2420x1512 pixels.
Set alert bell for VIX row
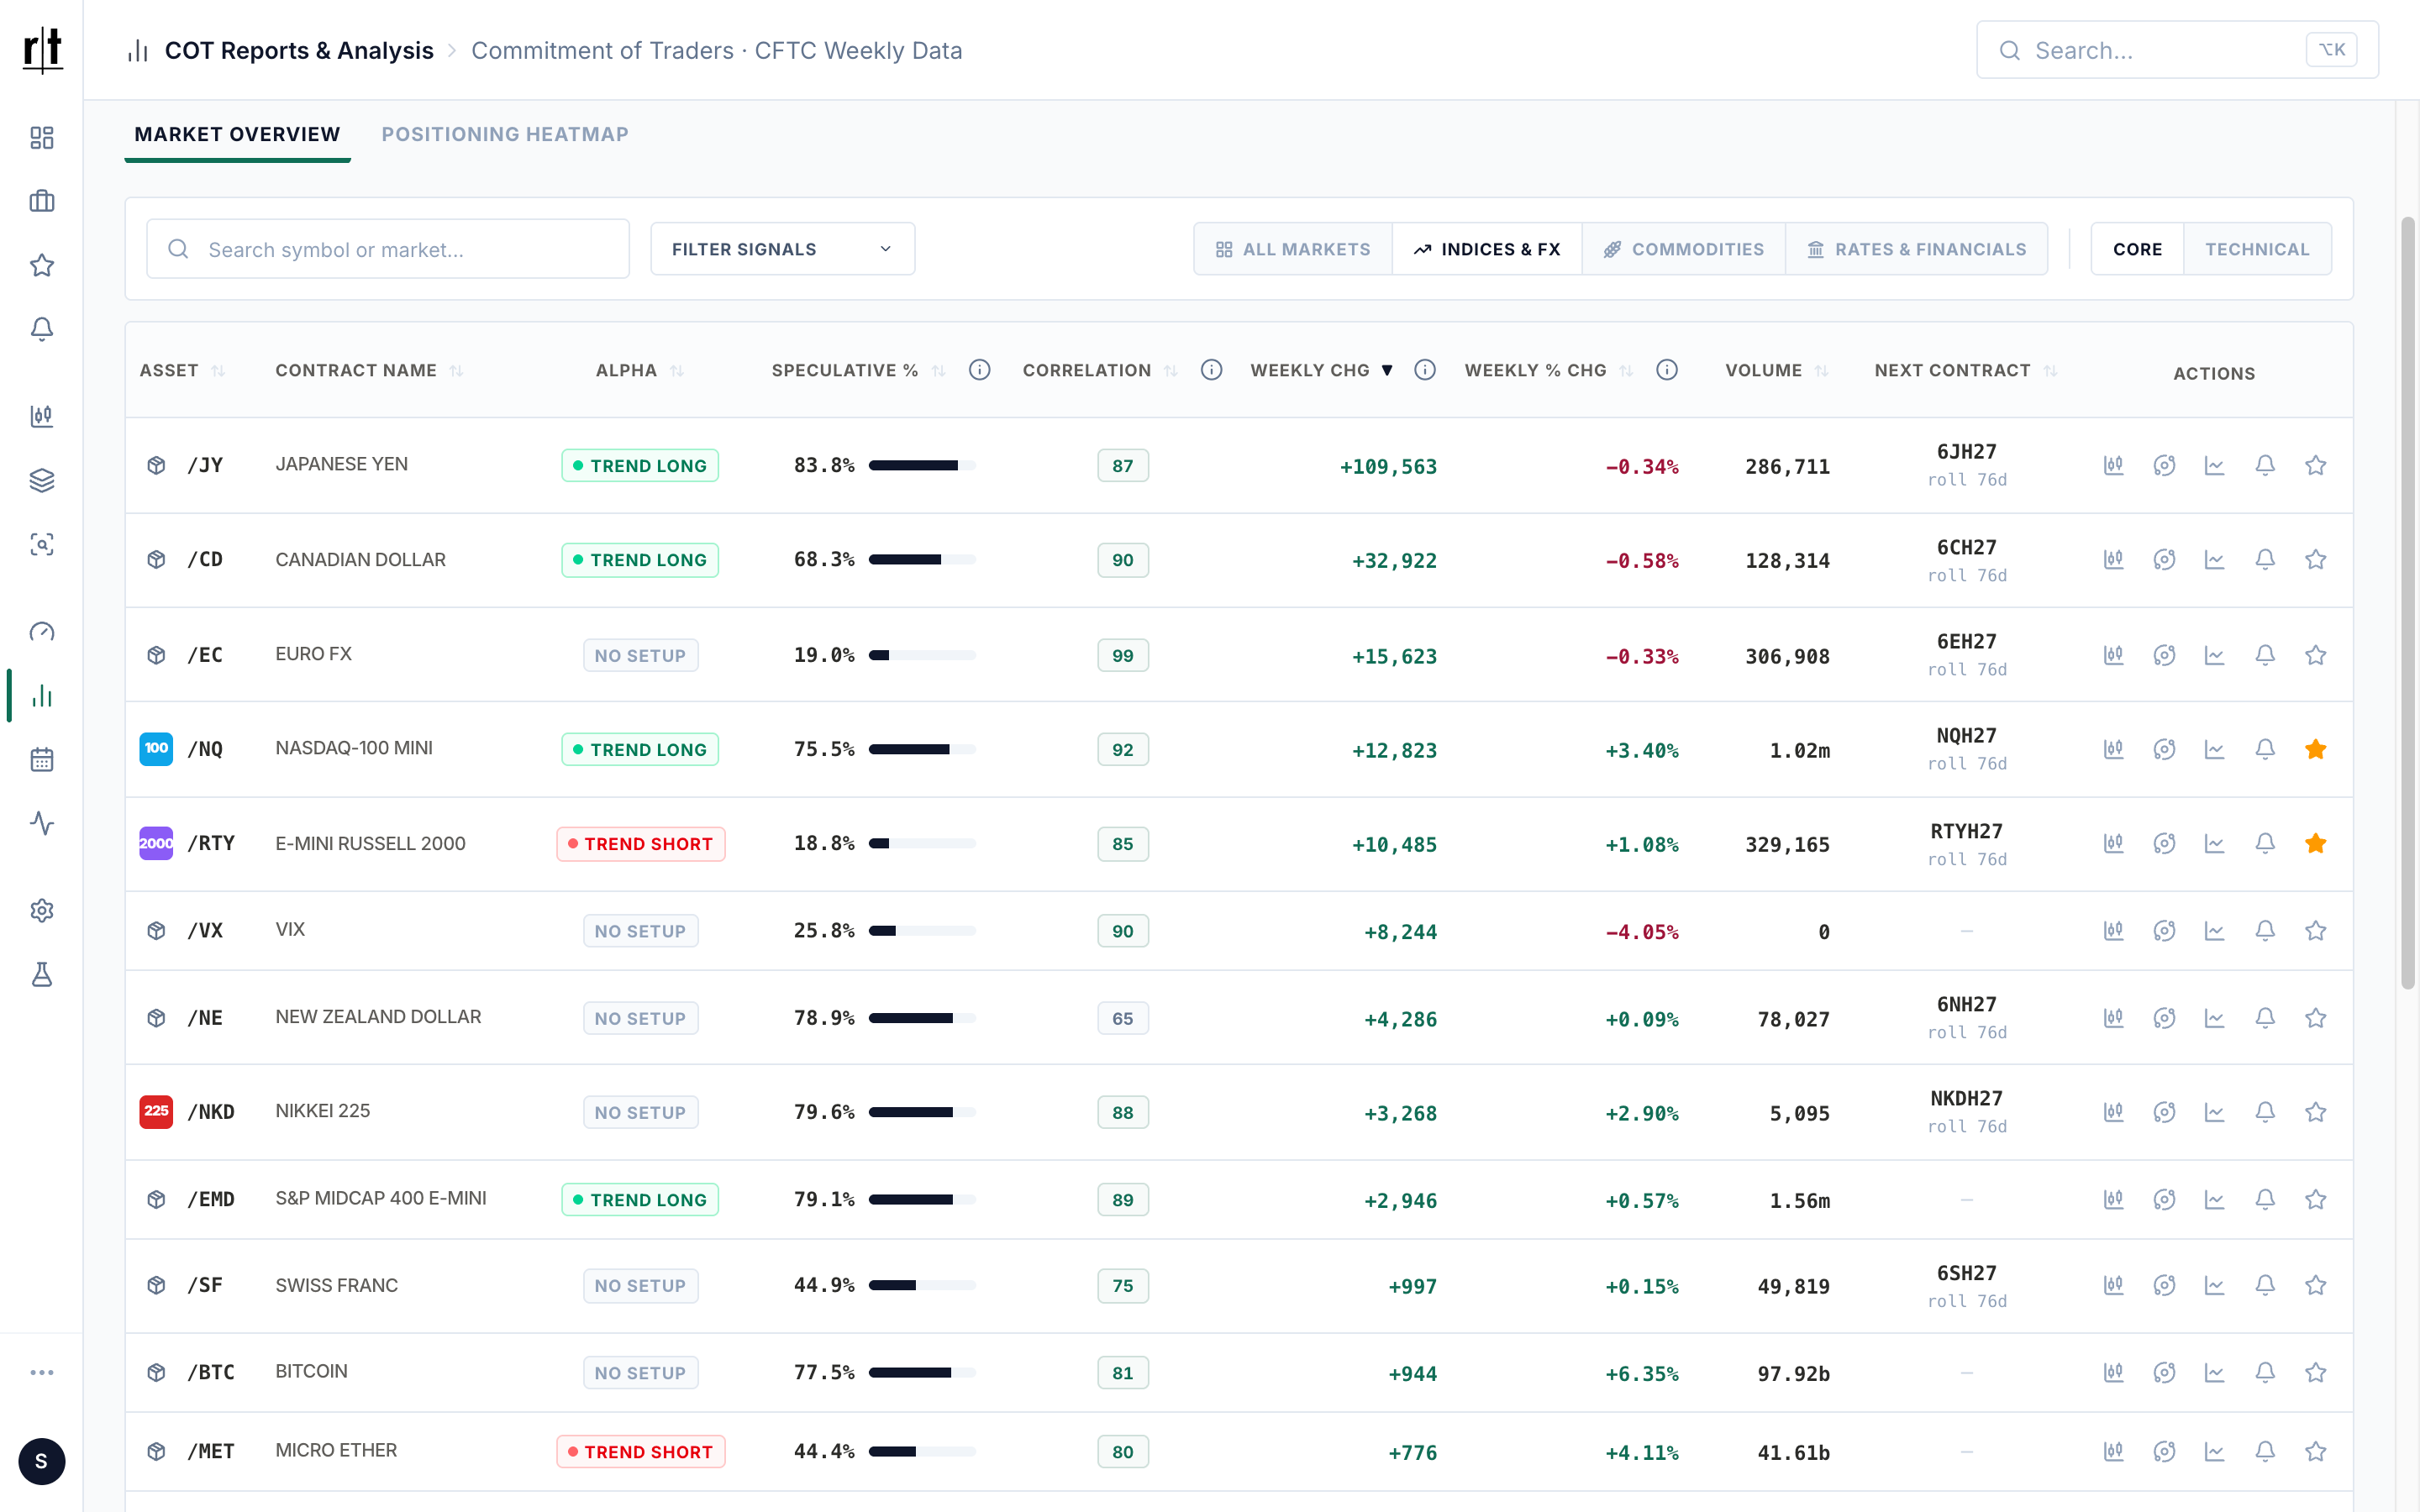[2265, 931]
